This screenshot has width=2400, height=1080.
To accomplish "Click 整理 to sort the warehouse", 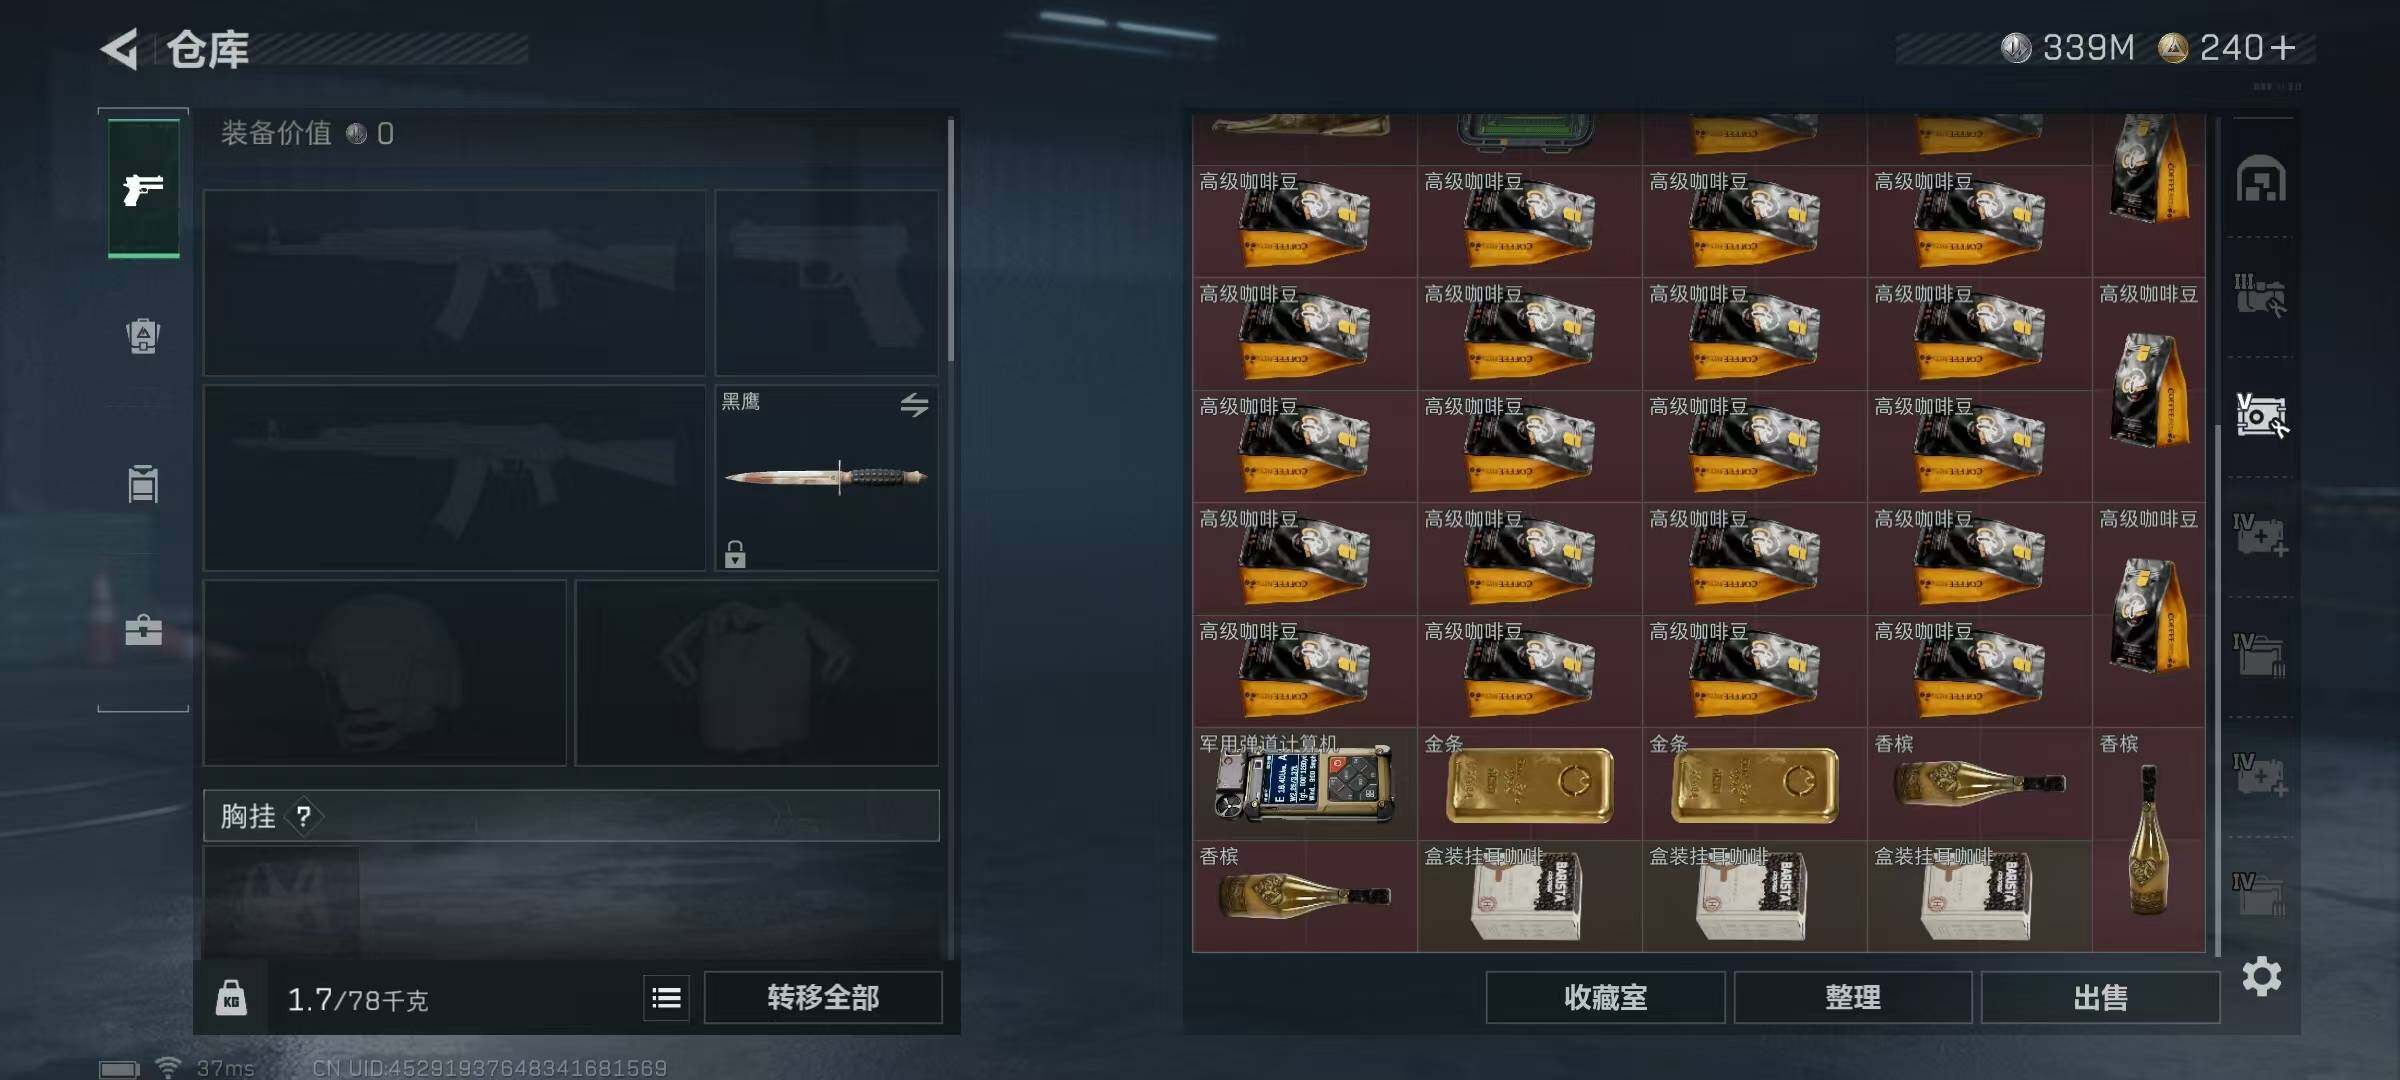I will click(x=1853, y=997).
